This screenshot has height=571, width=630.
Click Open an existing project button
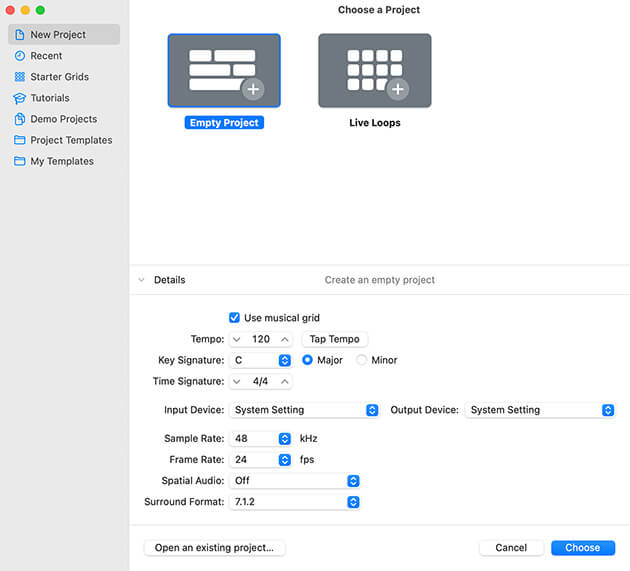215,548
